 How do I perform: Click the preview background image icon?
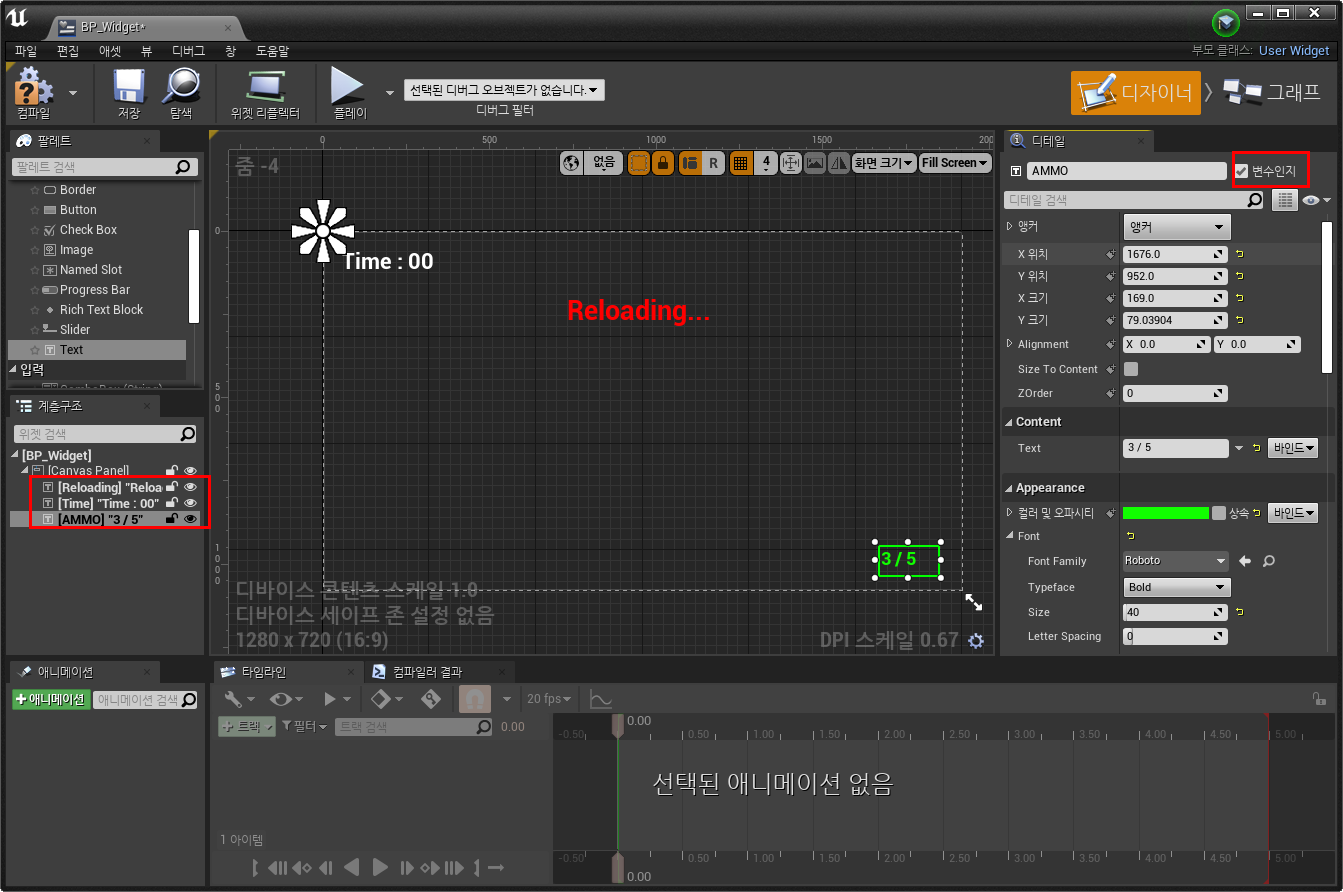(x=815, y=163)
